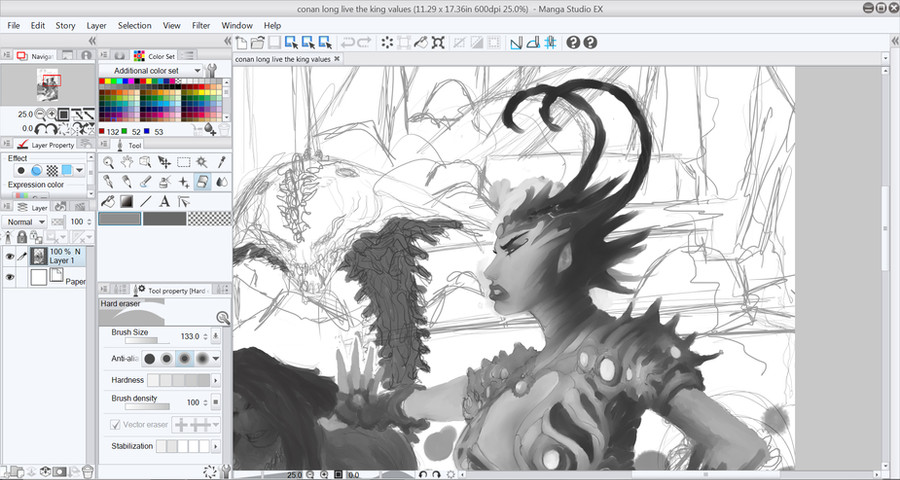Enable the Tone effect checker icon
Screen dimensions: 900x480
tap(52, 171)
